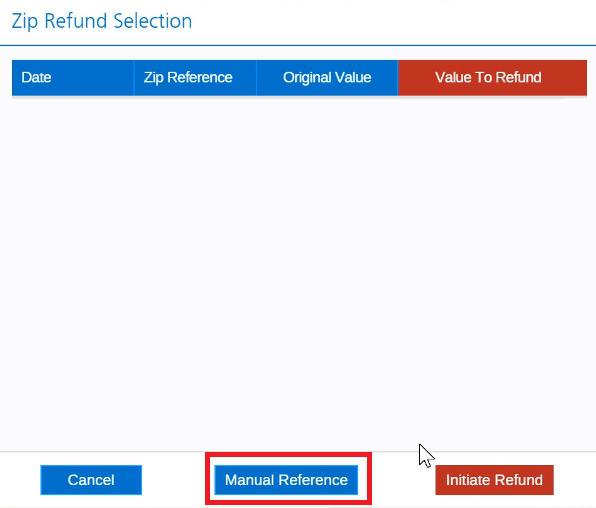Enter a reference manually via Manual Reference
The height and width of the screenshot is (508, 596).
(x=286, y=480)
